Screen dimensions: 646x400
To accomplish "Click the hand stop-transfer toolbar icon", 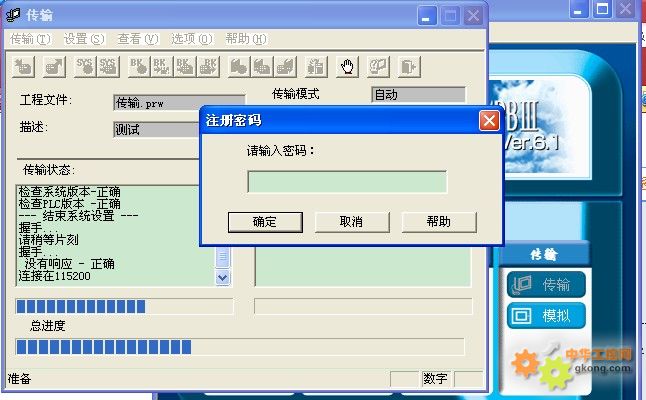I will pyautogui.click(x=347, y=67).
